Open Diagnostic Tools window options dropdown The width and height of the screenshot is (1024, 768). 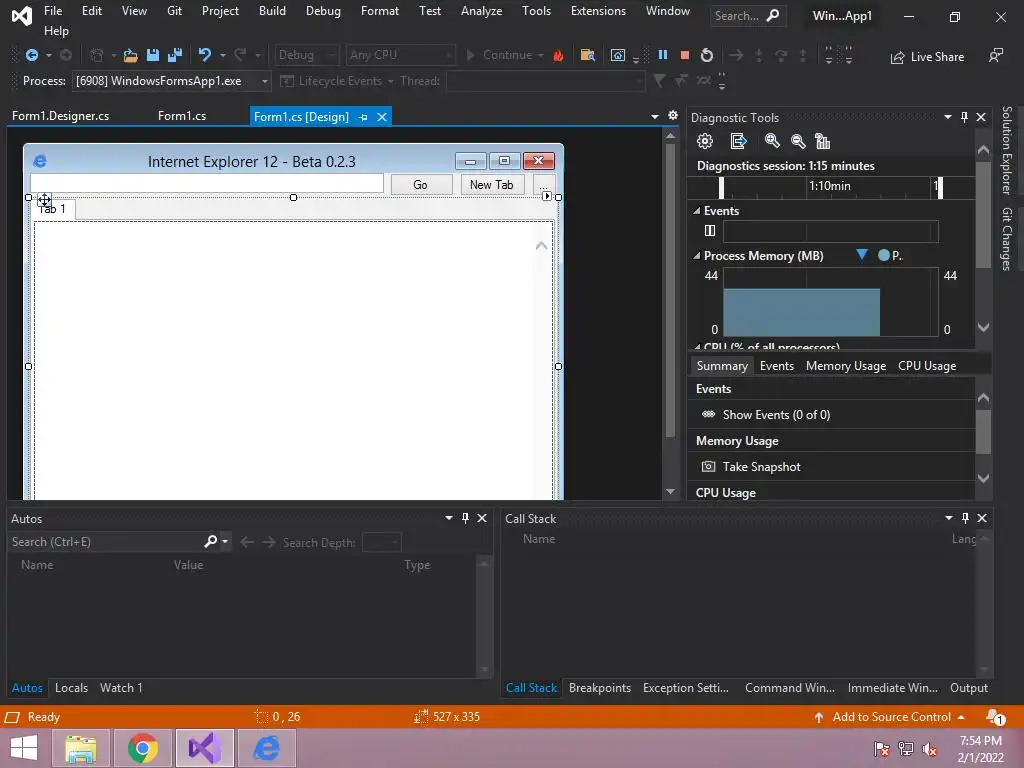pyautogui.click(x=948, y=117)
